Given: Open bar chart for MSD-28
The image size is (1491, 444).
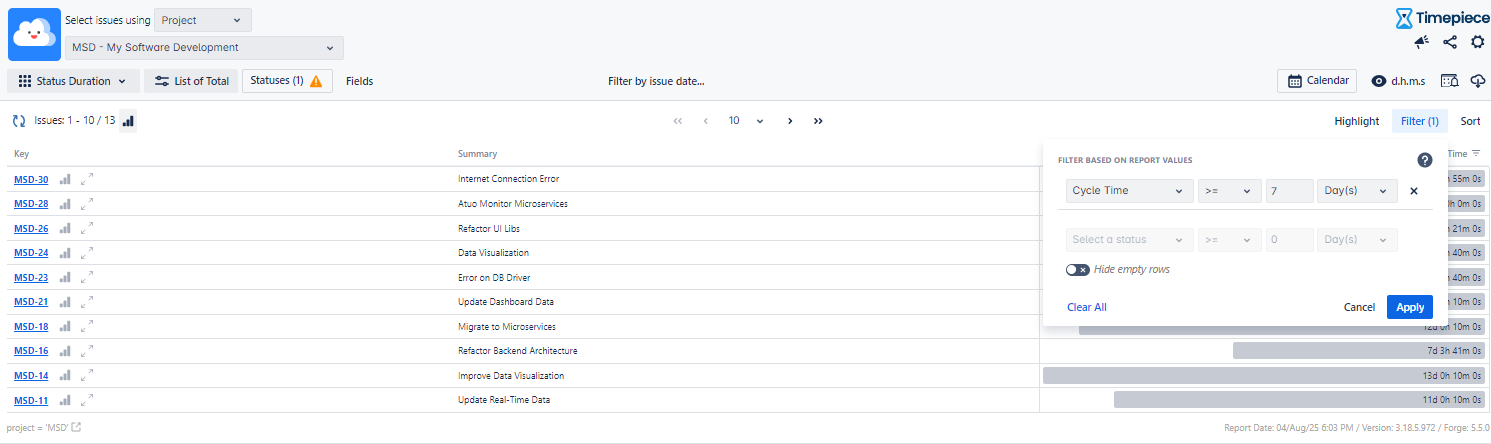Looking at the screenshot, I should [x=65, y=204].
